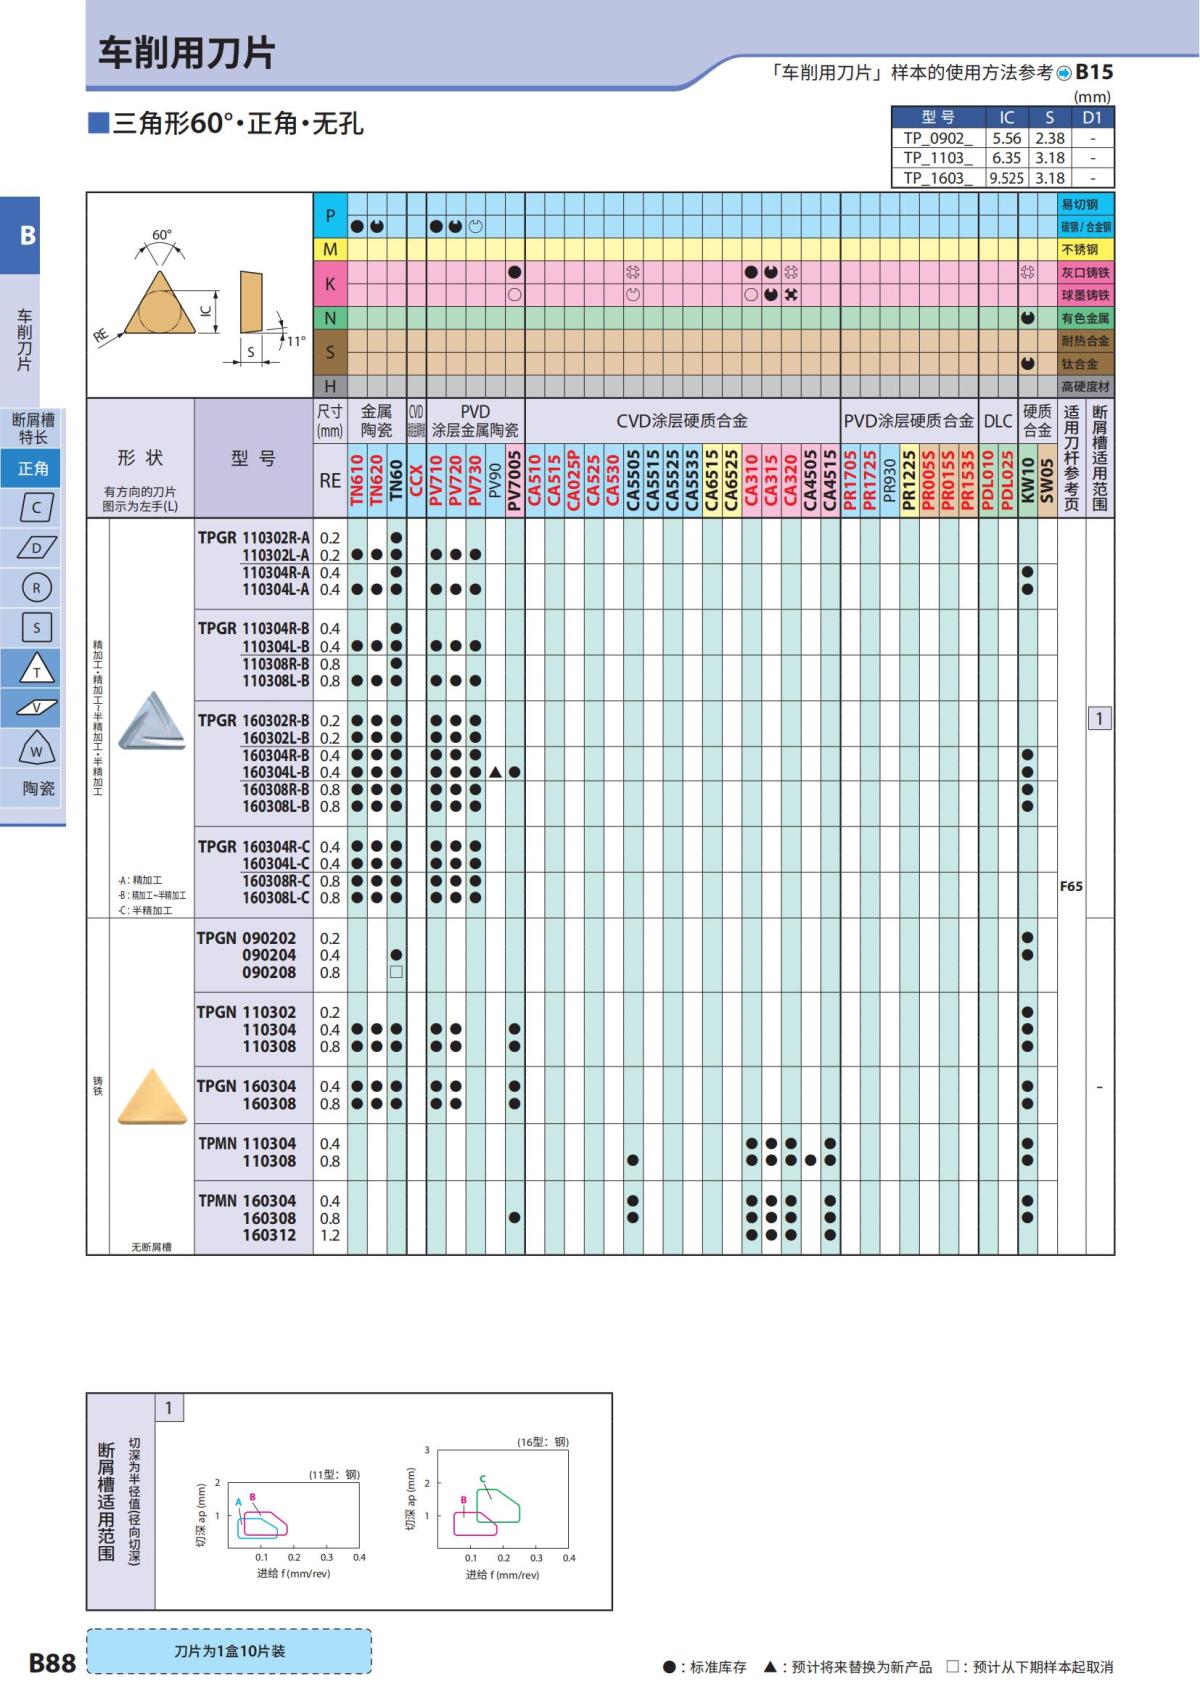Viewport: 1200px width, 1697px height.
Task: Select the R round insert icon
Action: (37, 587)
